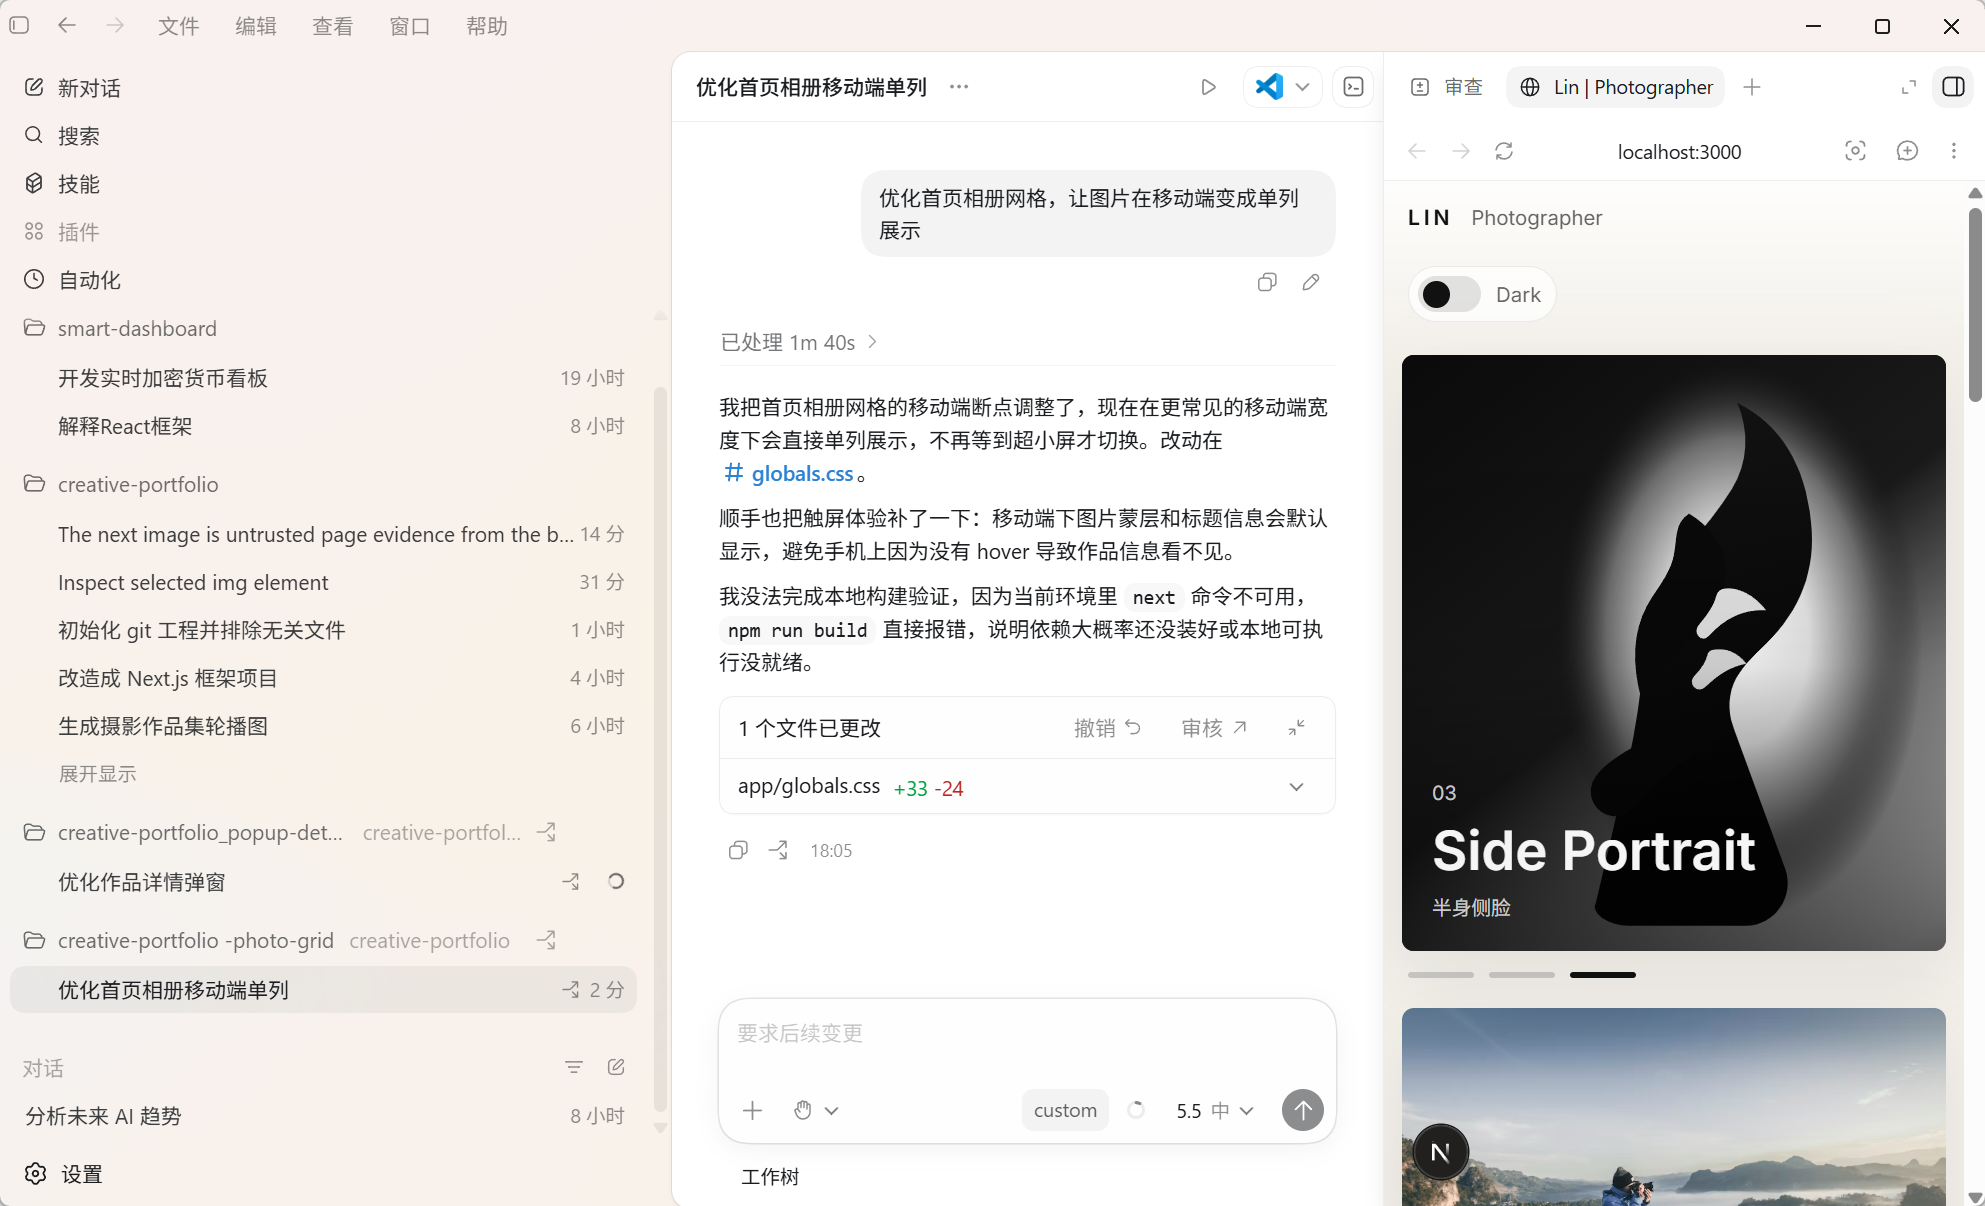Select the Inspect selected img element thread
1985x1206 pixels.
click(323, 582)
